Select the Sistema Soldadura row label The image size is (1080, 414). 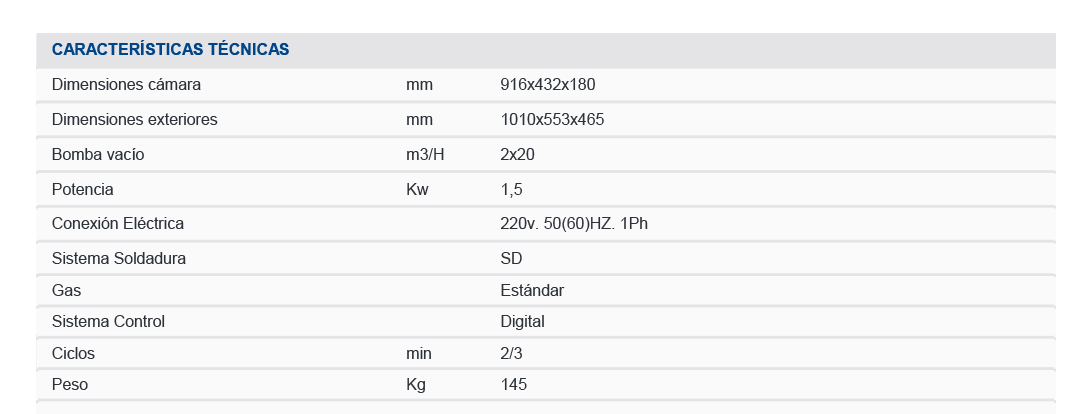tap(119, 259)
